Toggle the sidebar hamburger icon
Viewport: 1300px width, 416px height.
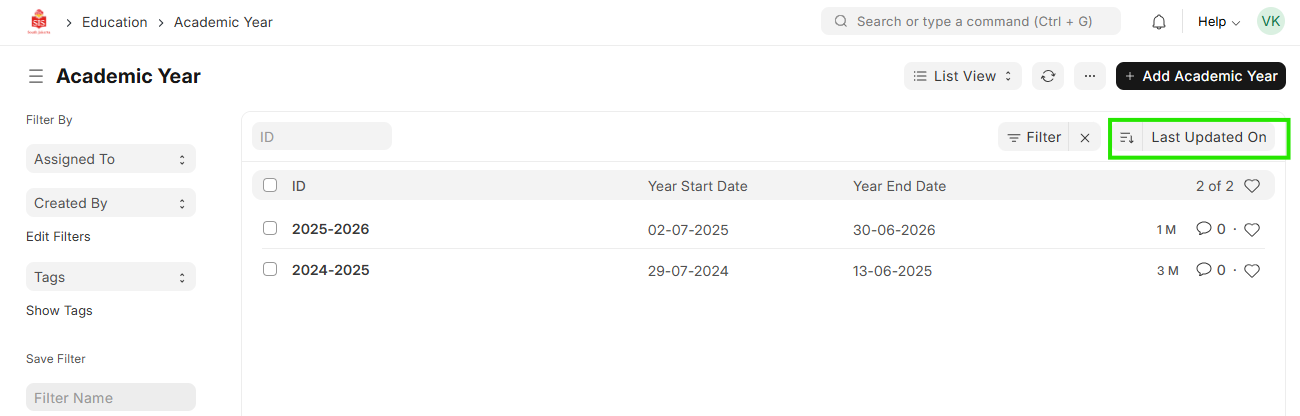click(x=36, y=76)
